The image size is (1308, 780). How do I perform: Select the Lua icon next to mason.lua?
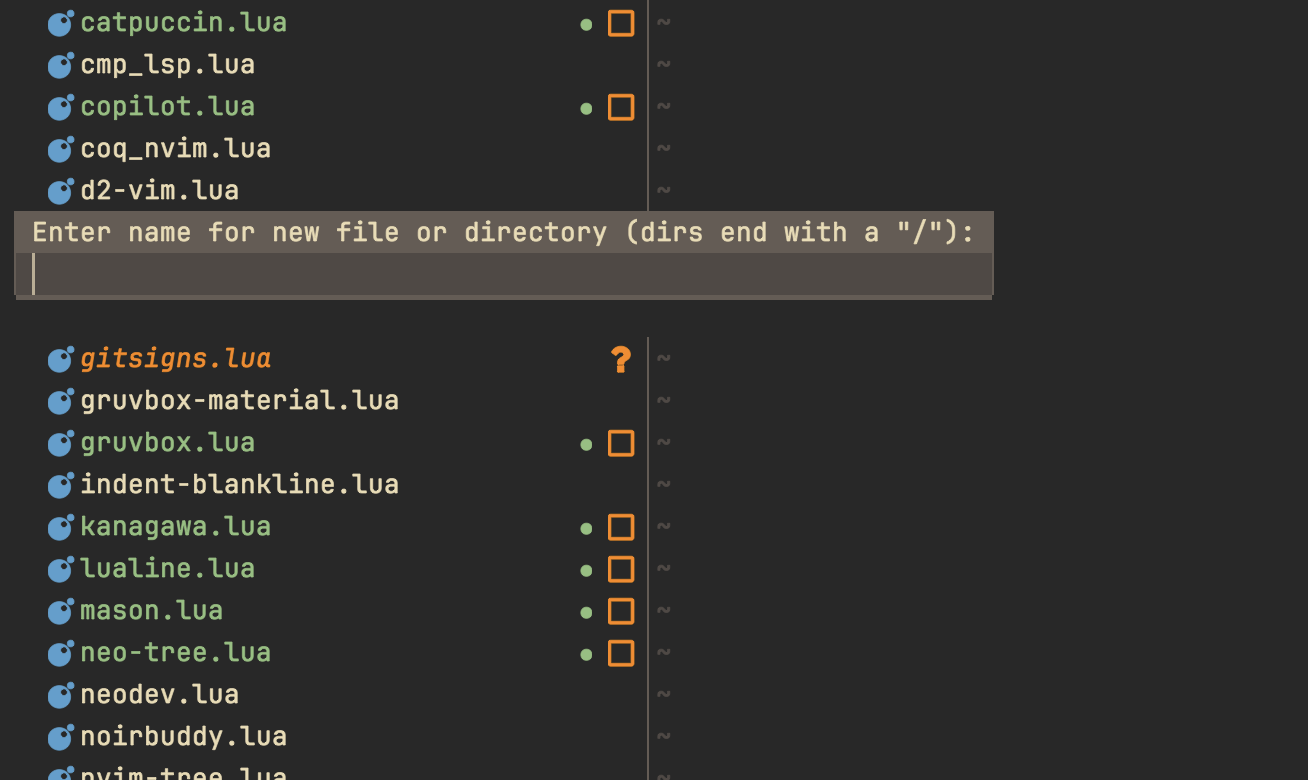[x=60, y=611]
